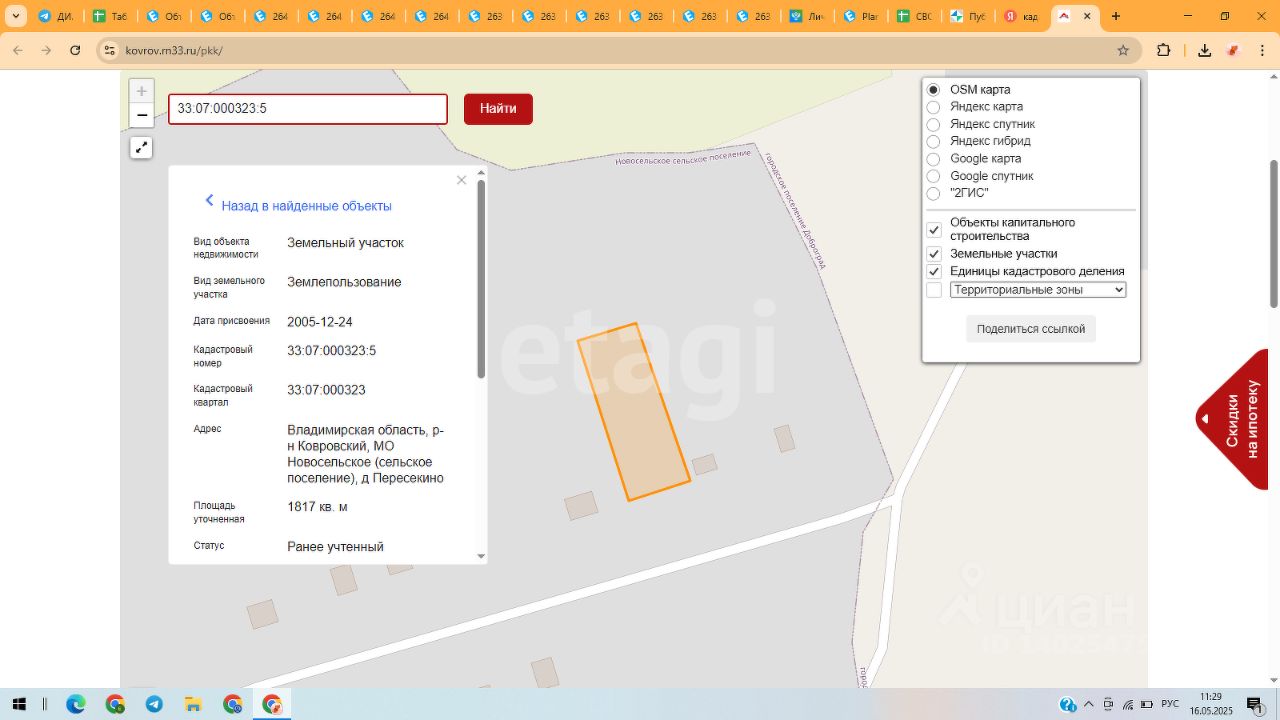Select 2ГИС base map
Screen dimensions: 1280x720
coord(933,194)
